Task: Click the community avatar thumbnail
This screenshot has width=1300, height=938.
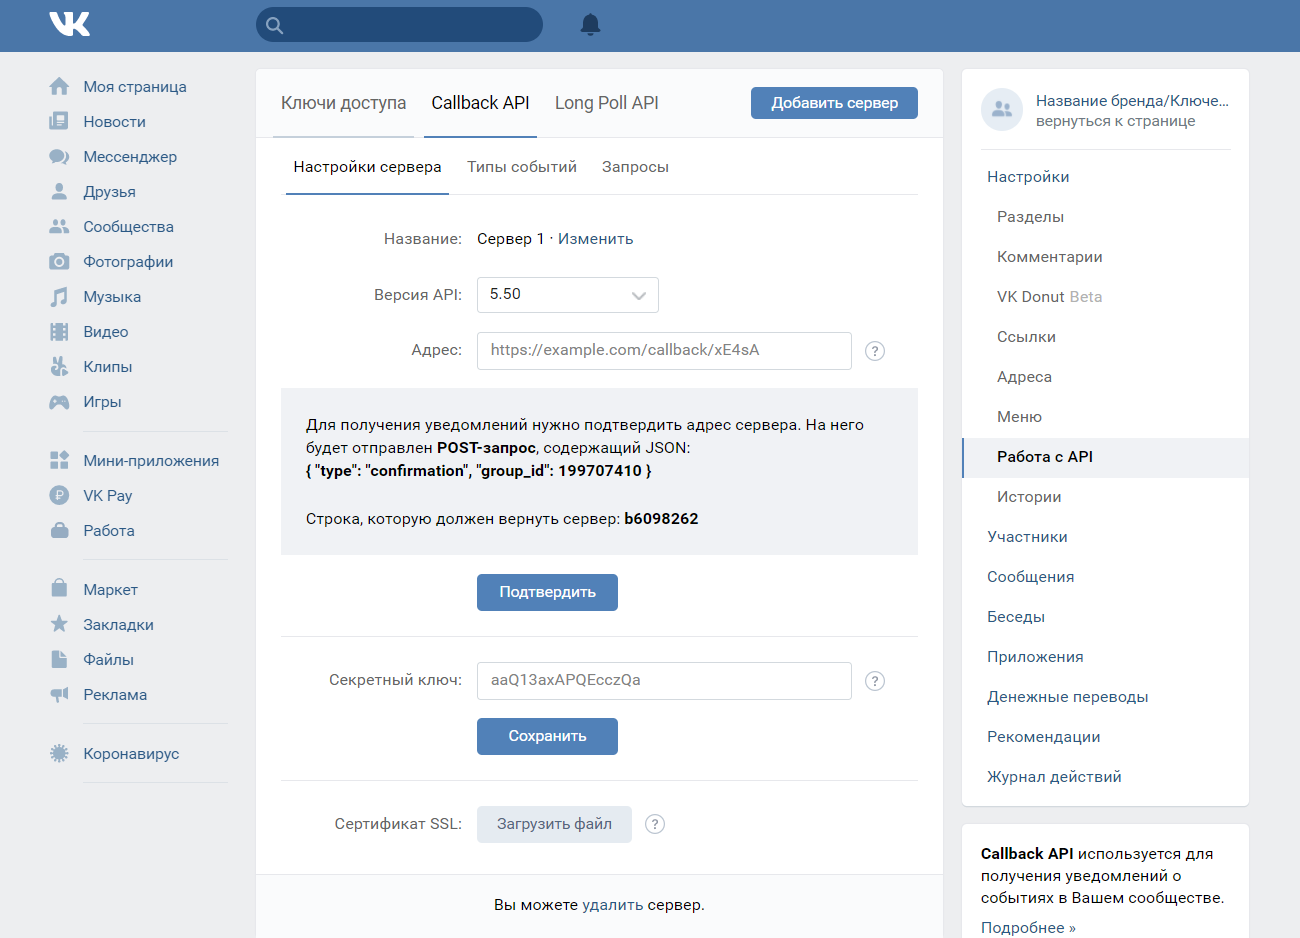Action: point(1002,110)
